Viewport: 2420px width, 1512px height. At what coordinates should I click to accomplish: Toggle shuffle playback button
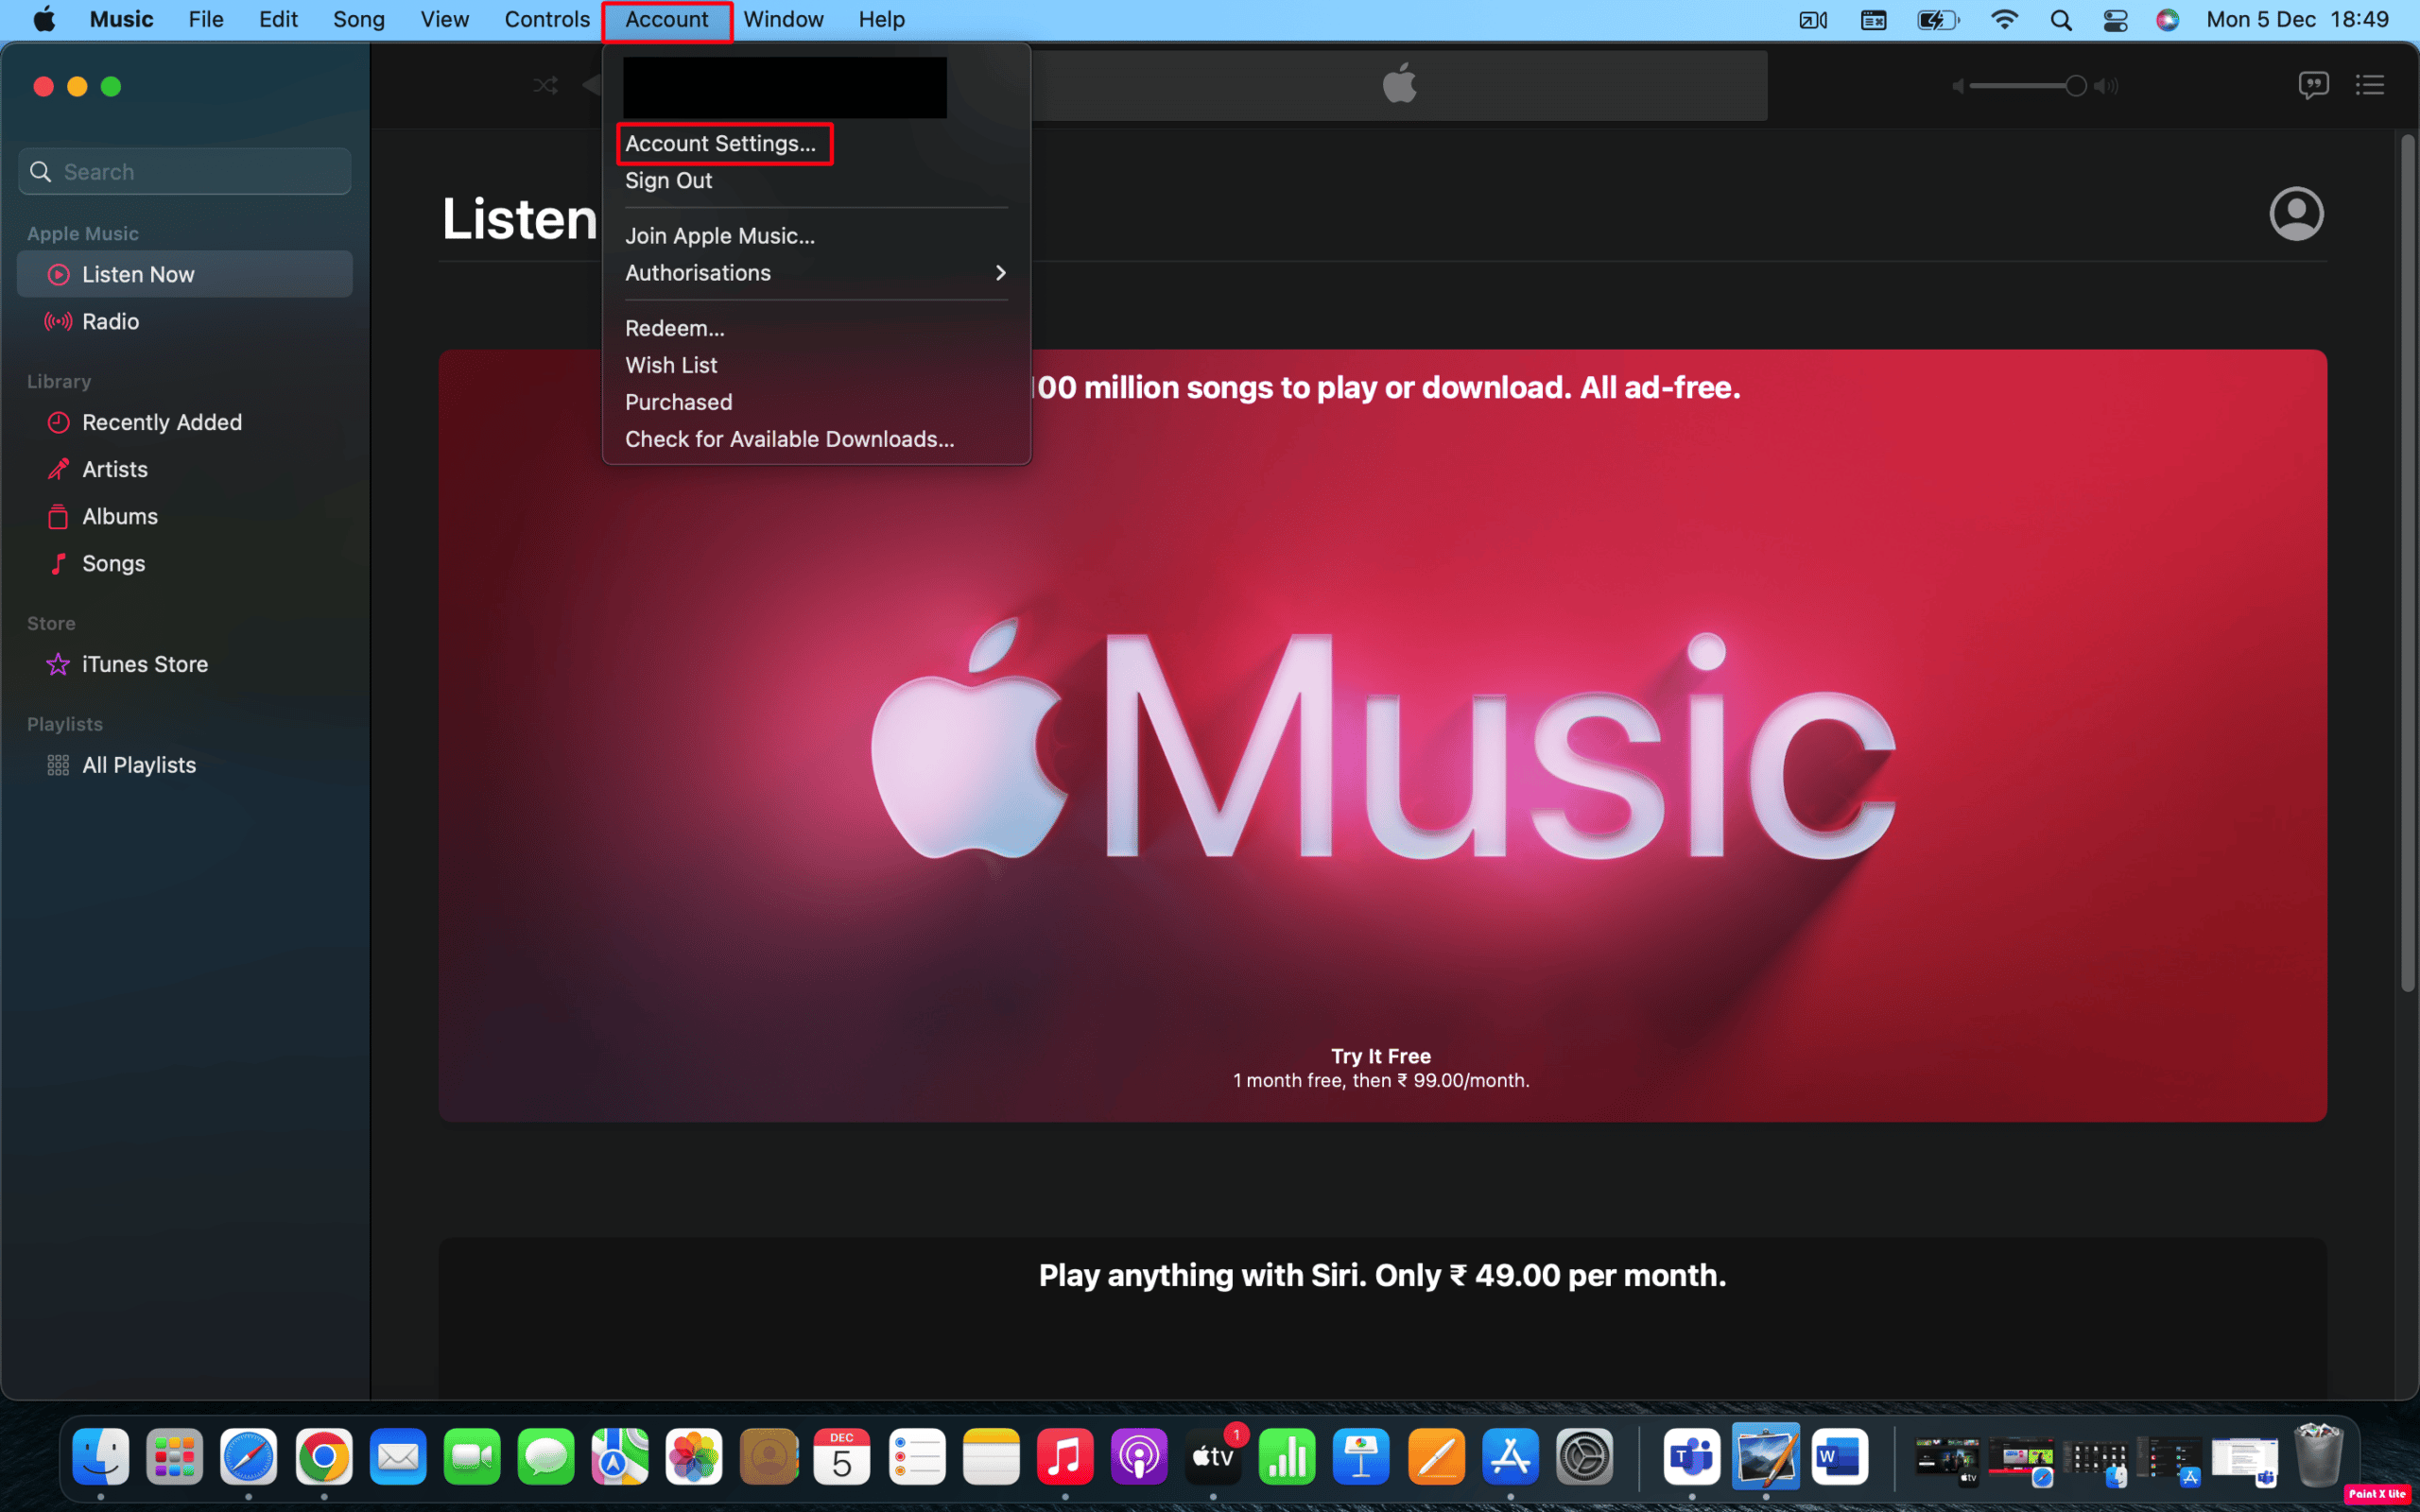click(547, 85)
